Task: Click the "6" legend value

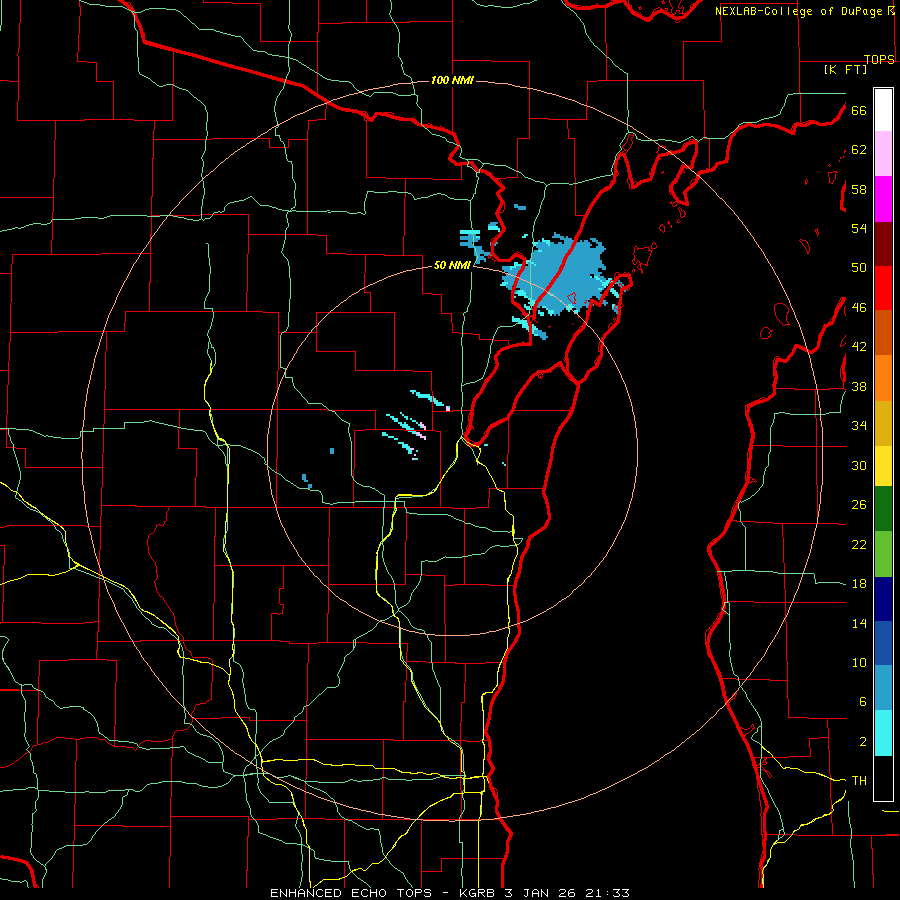Action: pos(862,702)
